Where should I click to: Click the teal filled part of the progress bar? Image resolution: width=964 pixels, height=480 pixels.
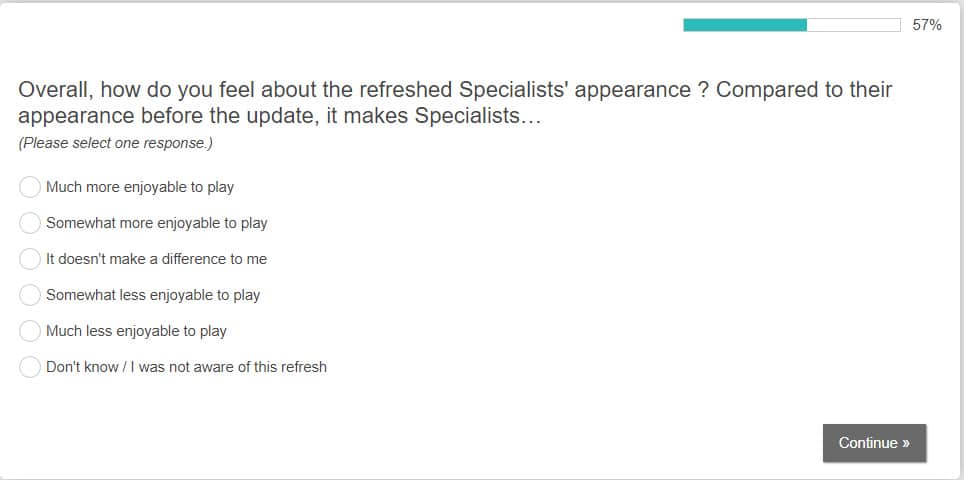744,25
